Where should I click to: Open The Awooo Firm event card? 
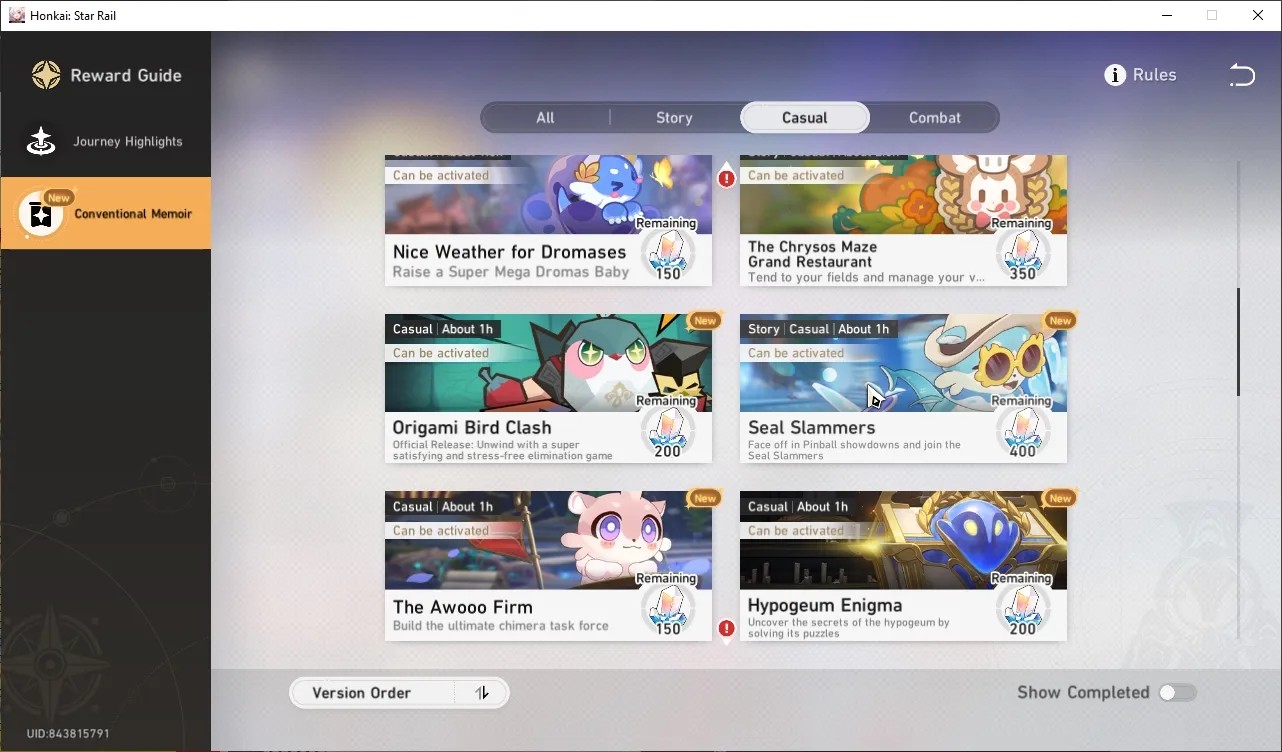click(548, 566)
